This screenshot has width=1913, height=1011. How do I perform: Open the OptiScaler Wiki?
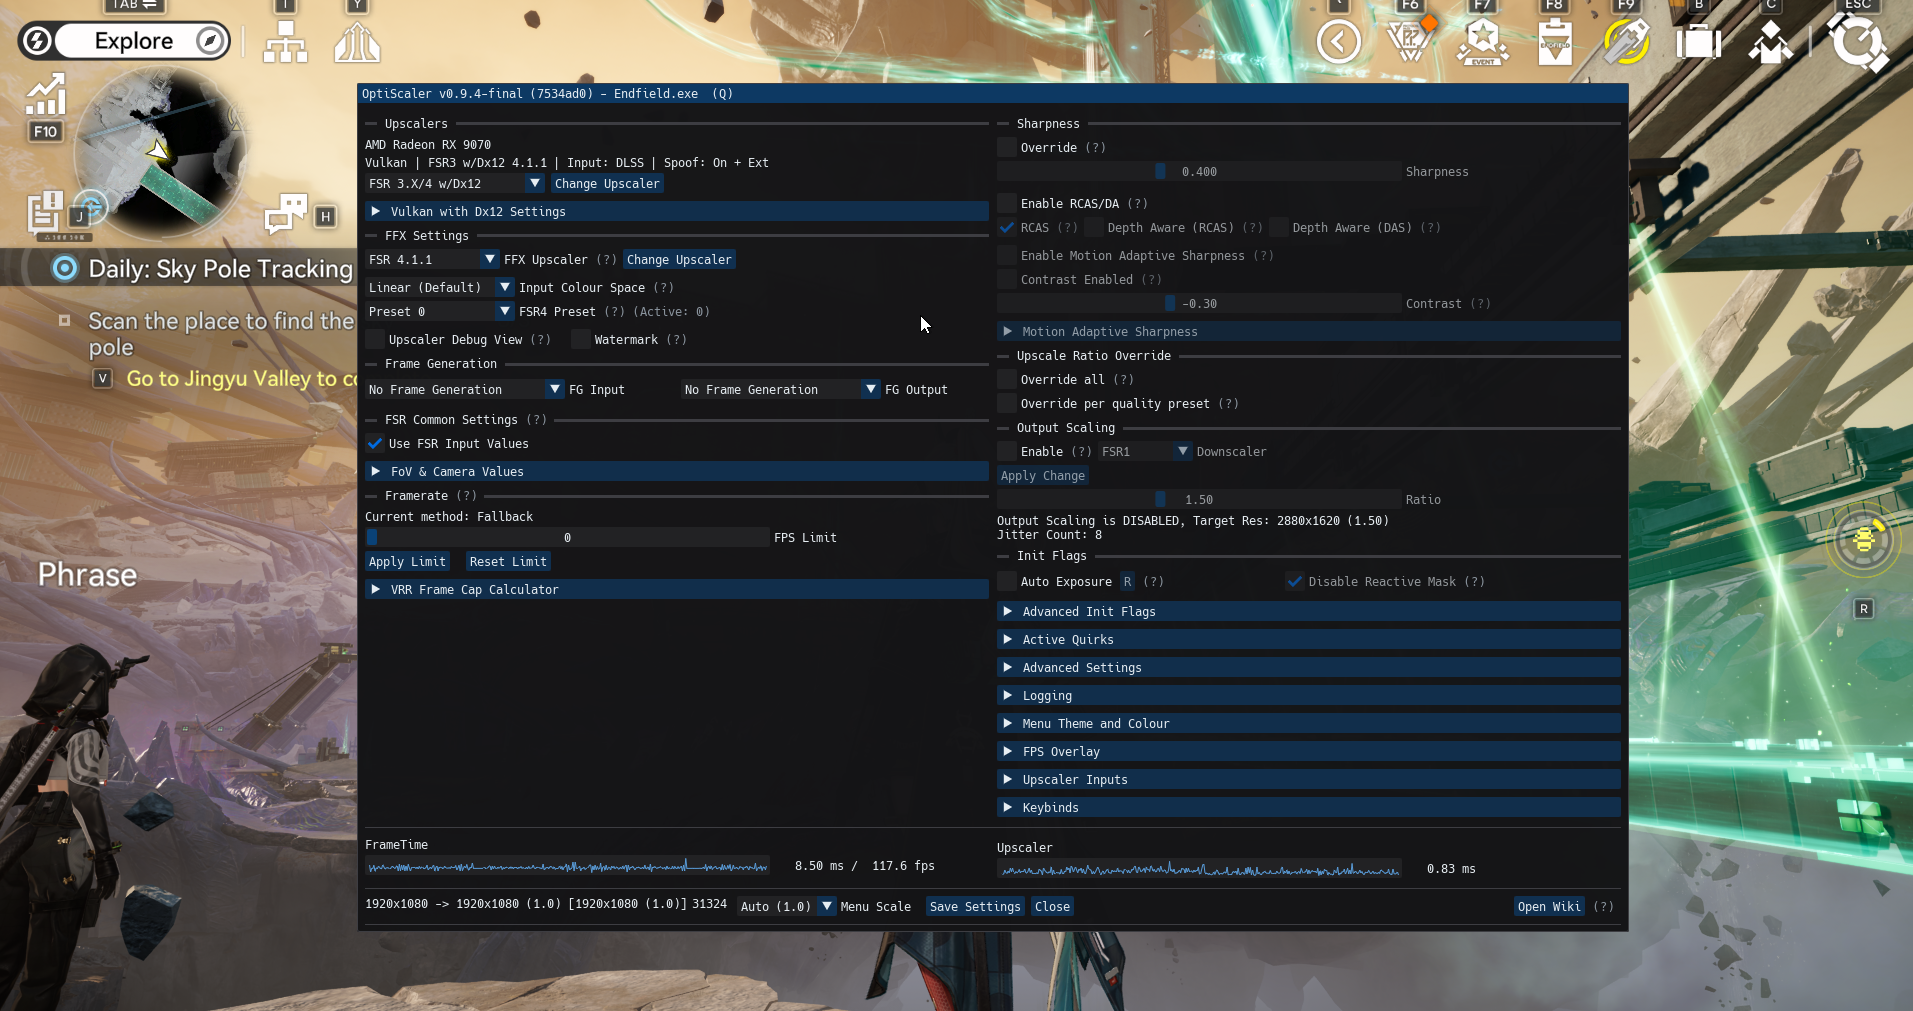(1549, 906)
